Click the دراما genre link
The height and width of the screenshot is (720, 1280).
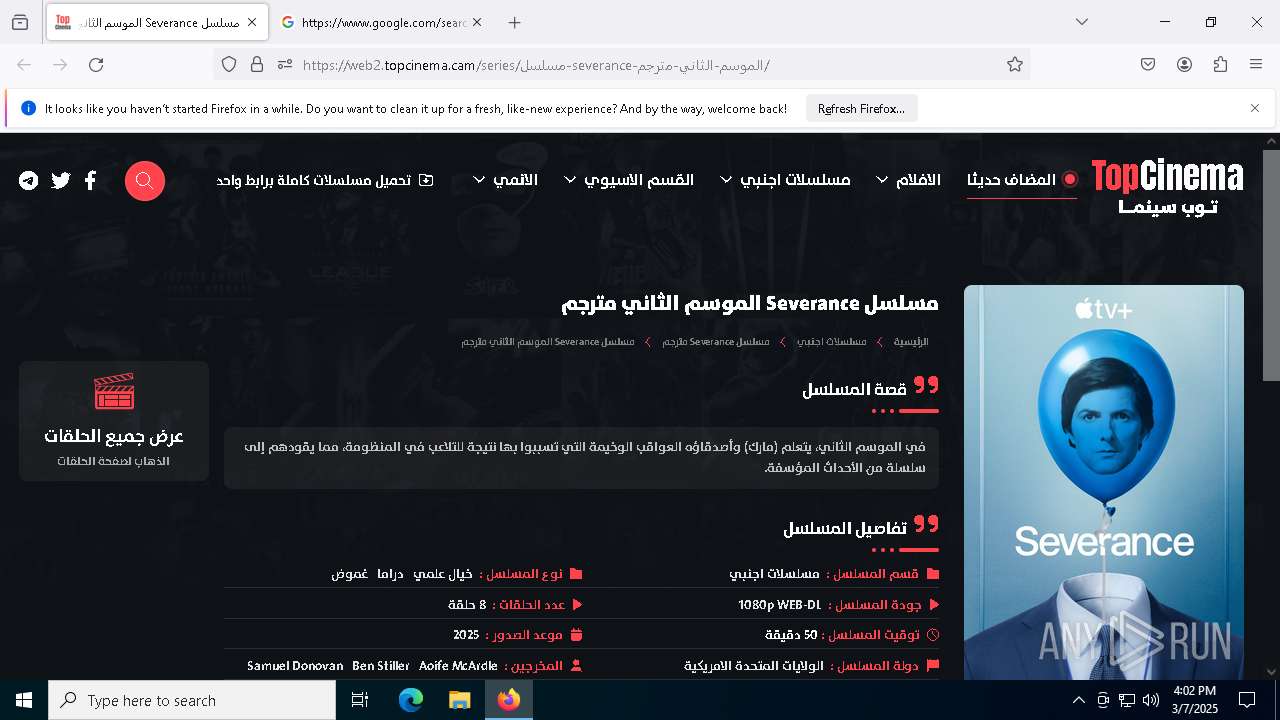390,574
